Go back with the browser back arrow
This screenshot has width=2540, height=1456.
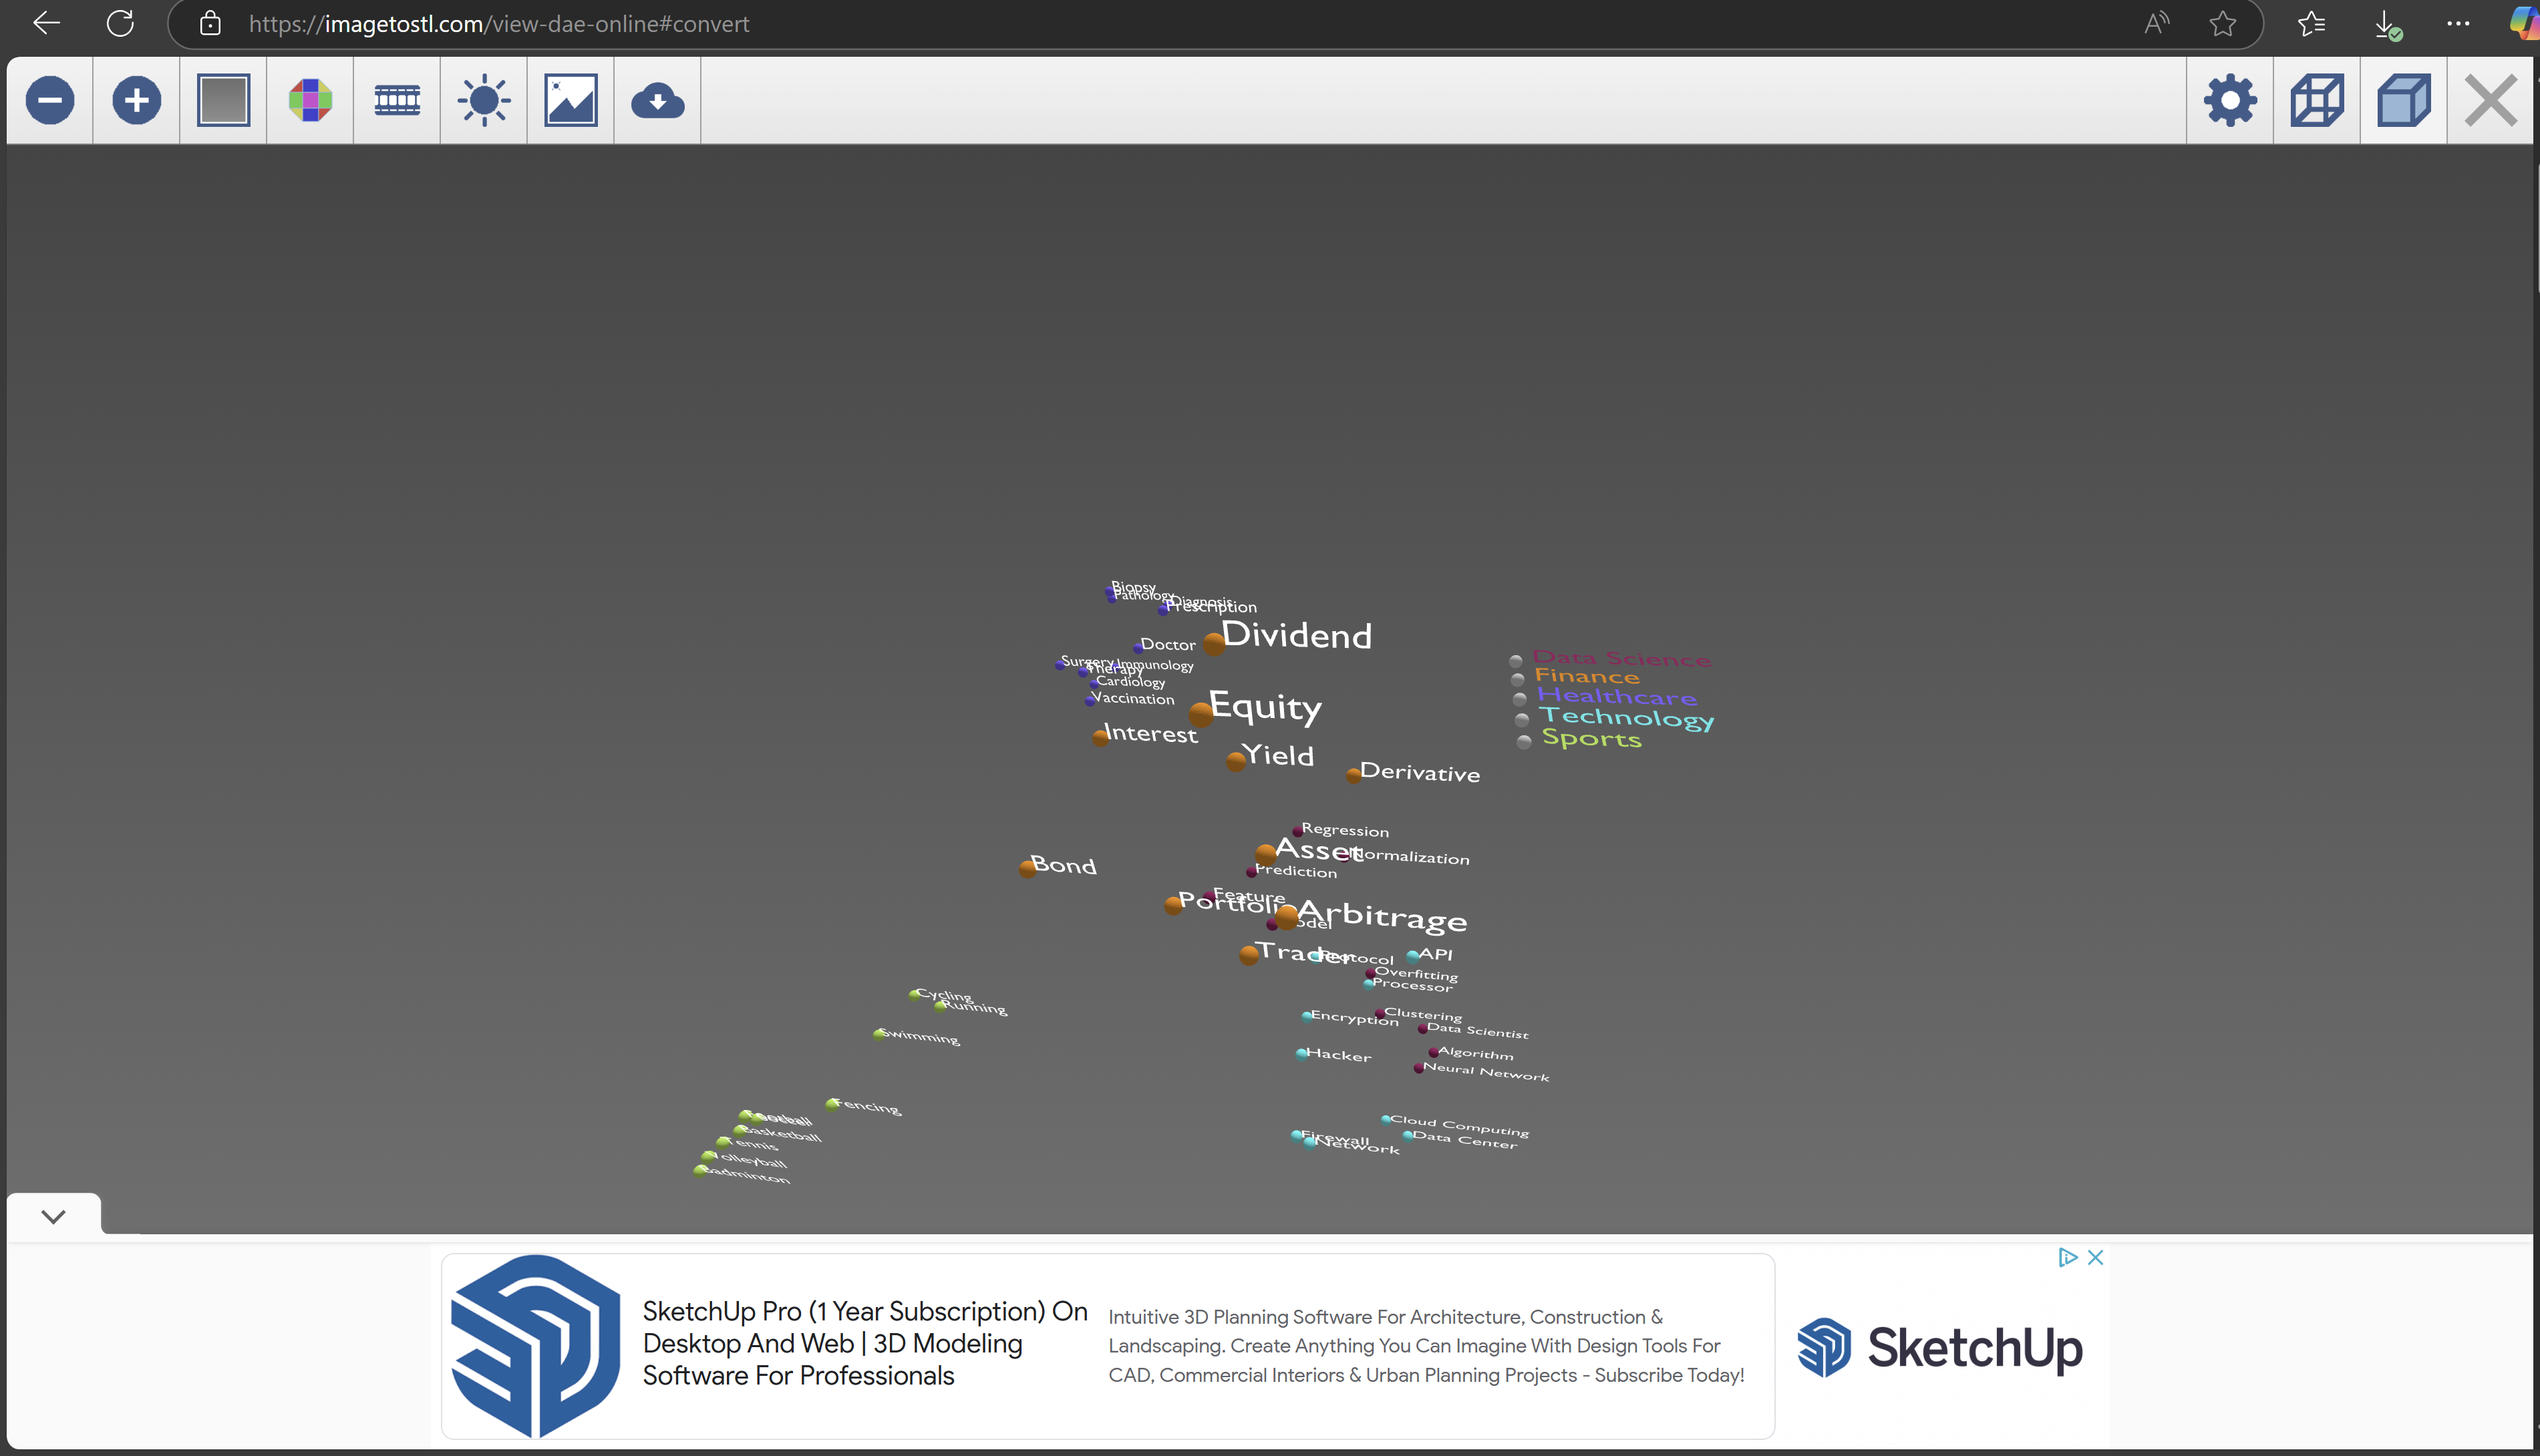tap(46, 23)
